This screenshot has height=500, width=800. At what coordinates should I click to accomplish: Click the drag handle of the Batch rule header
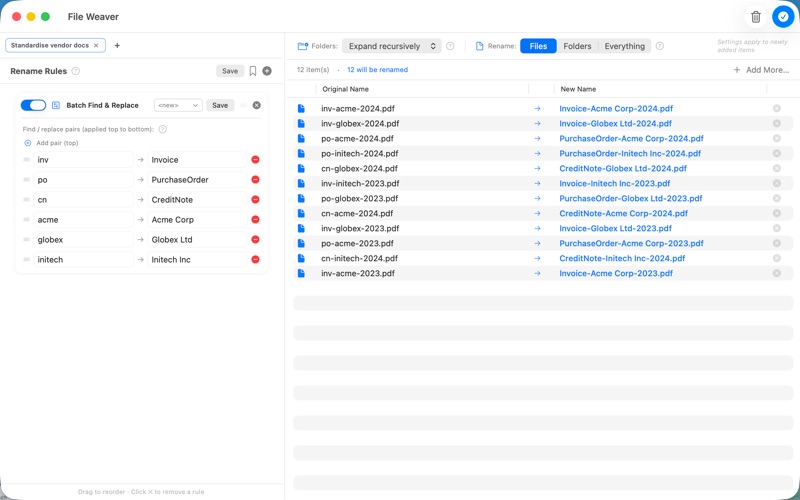click(x=243, y=105)
